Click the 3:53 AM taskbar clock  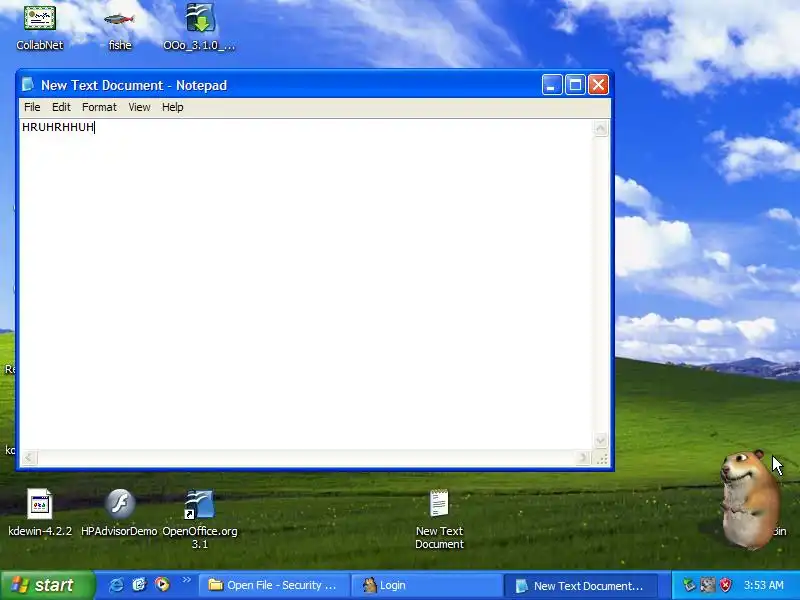[x=763, y=585]
